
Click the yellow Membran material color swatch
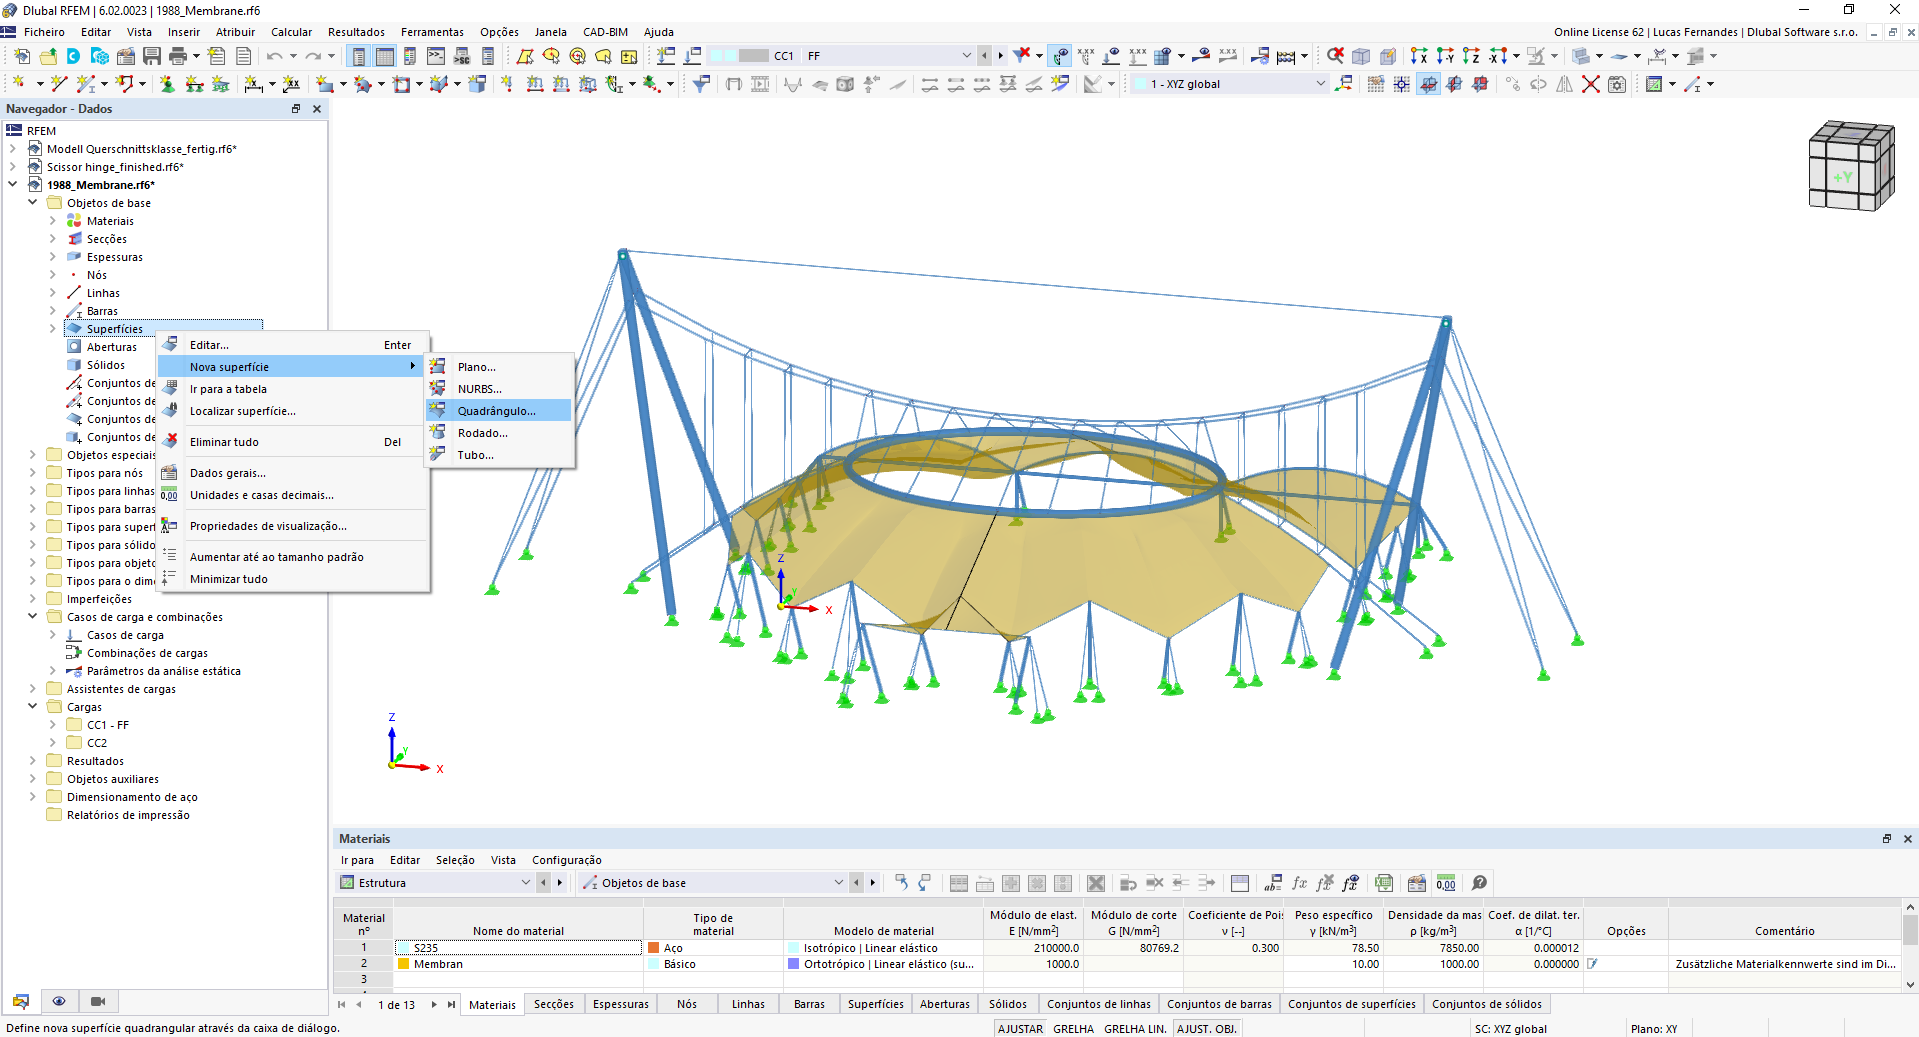pos(404,964)
